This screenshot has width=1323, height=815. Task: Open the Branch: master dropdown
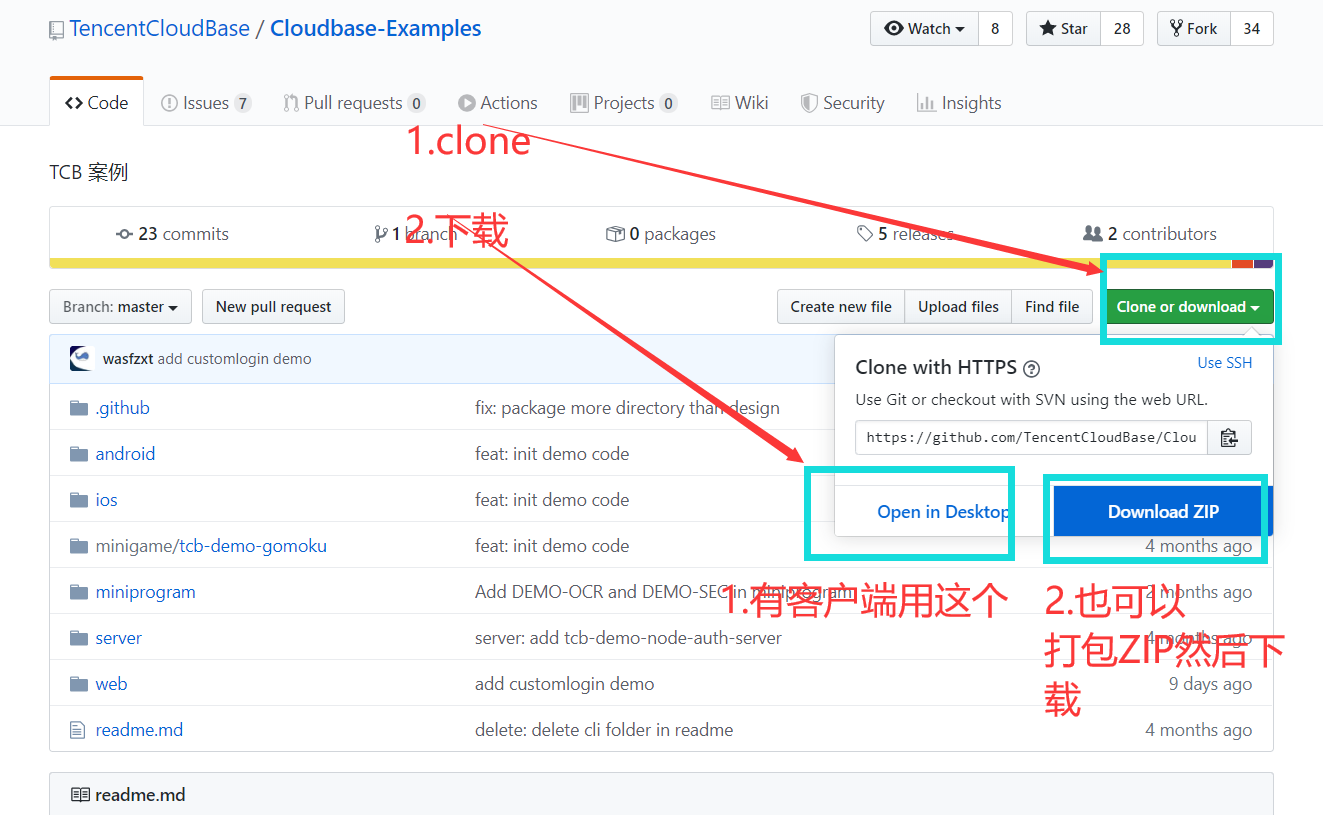tap(120, 307)
